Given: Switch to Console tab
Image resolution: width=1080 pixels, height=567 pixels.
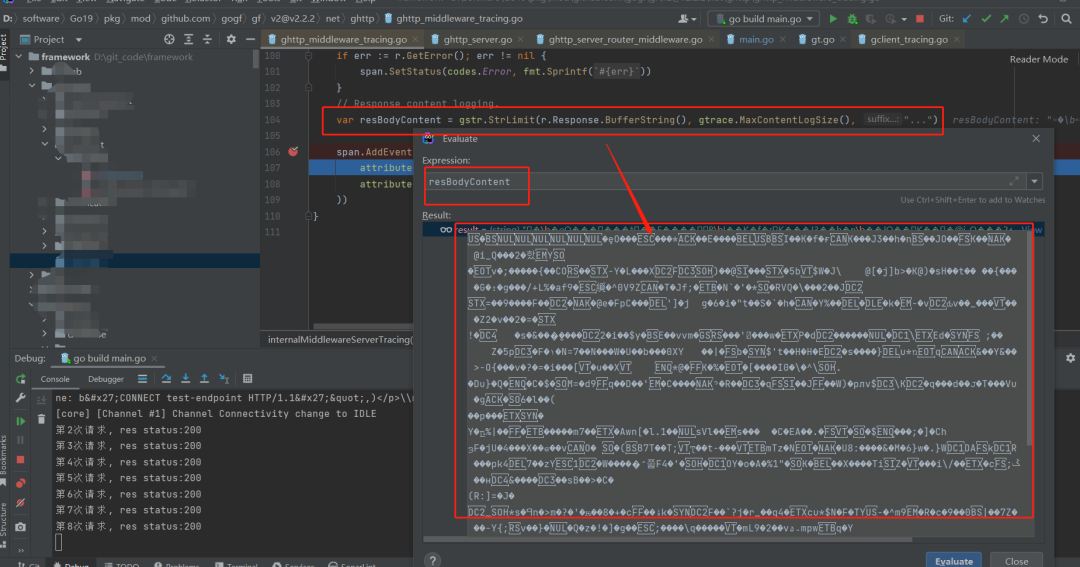Looking at the screenshot, I should tap(55, 379).
